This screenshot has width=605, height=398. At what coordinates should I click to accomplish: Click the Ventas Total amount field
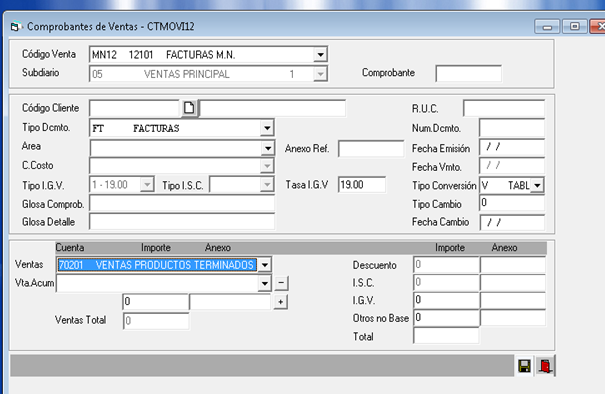(156, 321)
